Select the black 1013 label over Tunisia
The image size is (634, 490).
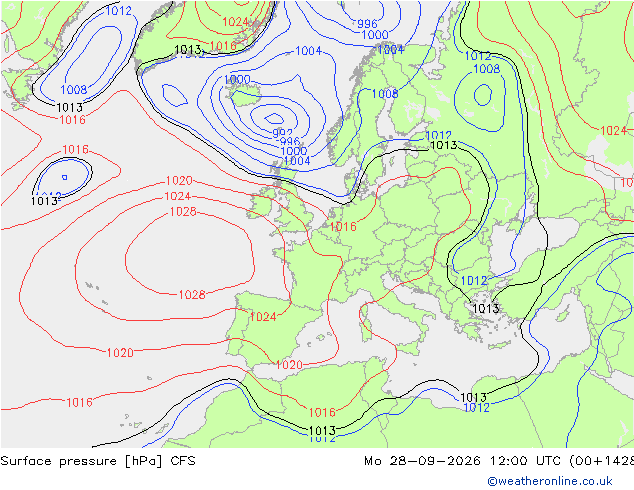pos(322,431)
